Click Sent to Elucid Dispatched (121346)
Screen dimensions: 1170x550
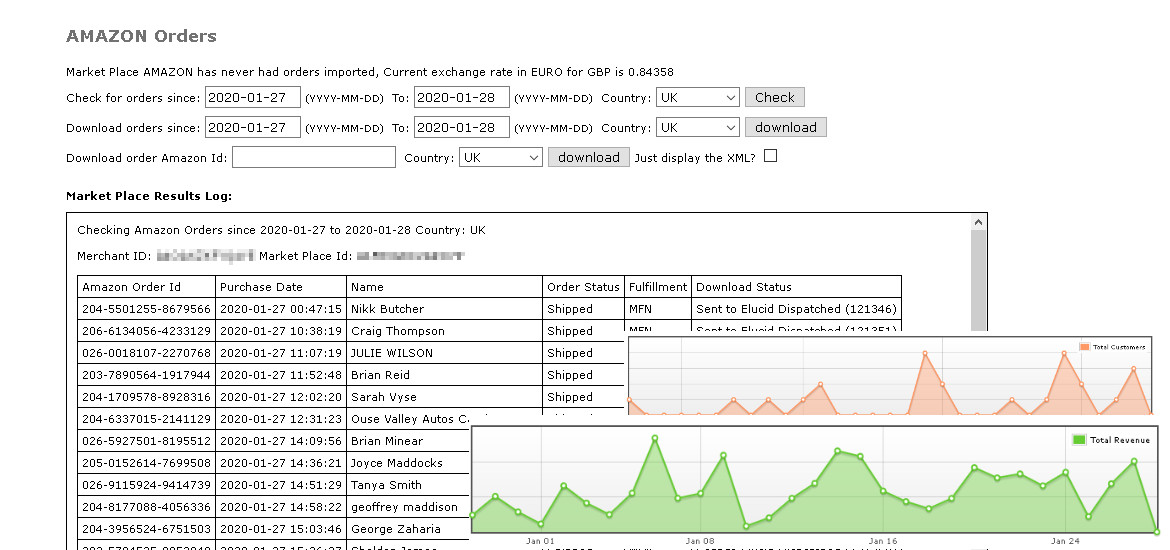pyautogui.click(x=796, y=309)
